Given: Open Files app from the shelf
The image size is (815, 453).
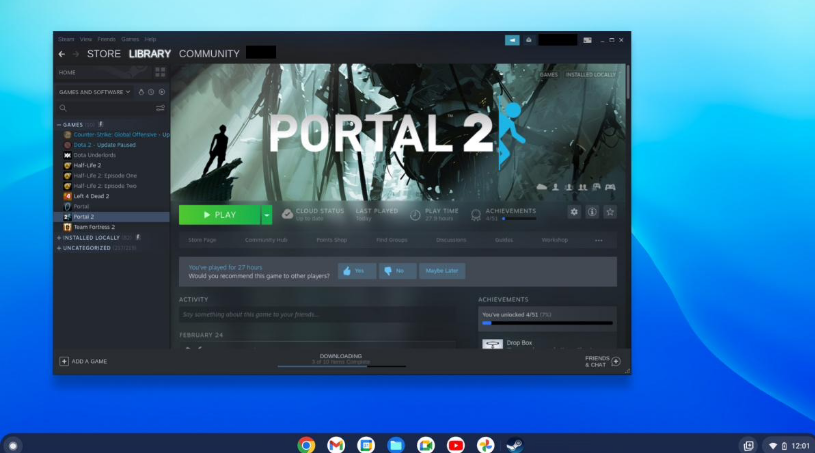Looking at the screenshot, I should [x=396, y=445].
